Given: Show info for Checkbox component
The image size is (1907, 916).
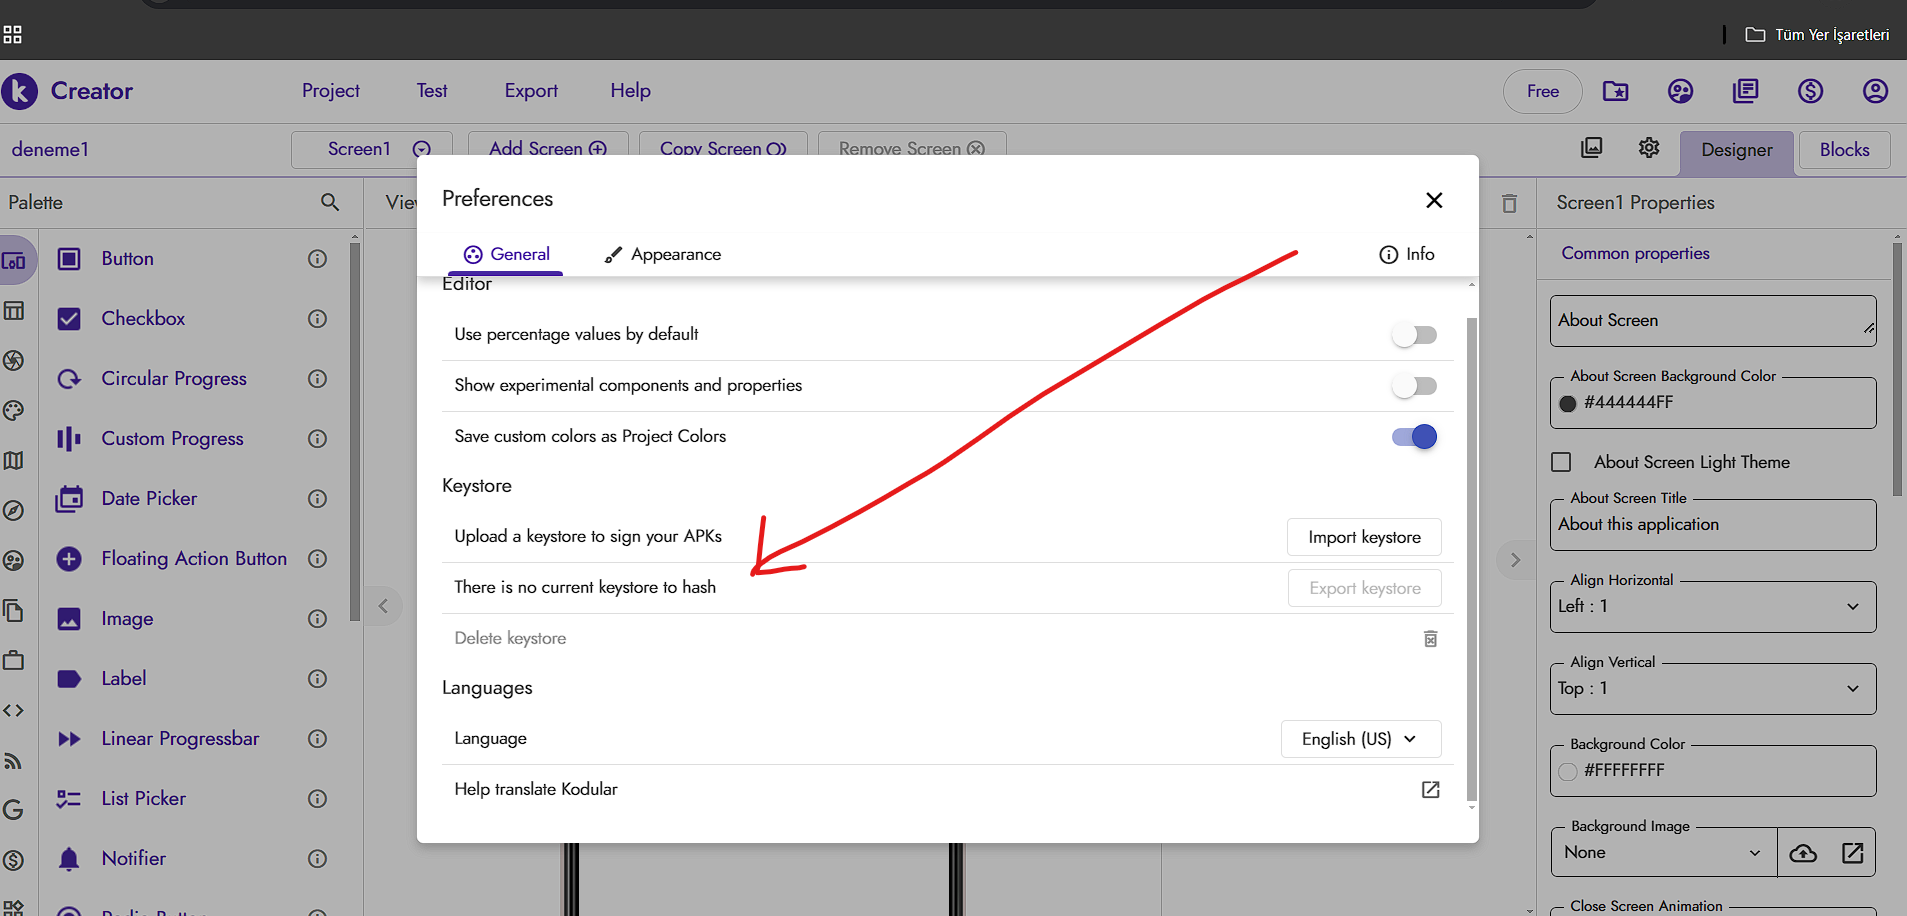Looking at the screenshot, I should [x=317, y=319].
